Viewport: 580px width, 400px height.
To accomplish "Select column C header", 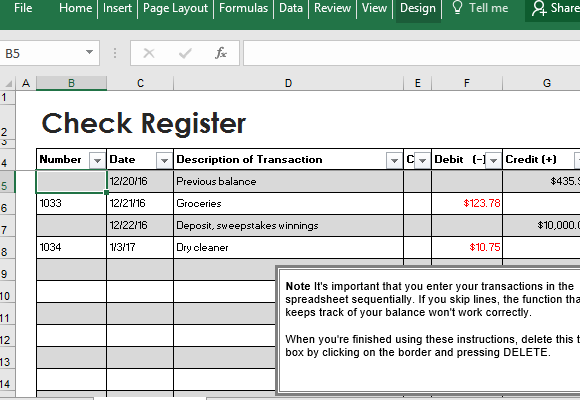I will (x=140, y=83).
